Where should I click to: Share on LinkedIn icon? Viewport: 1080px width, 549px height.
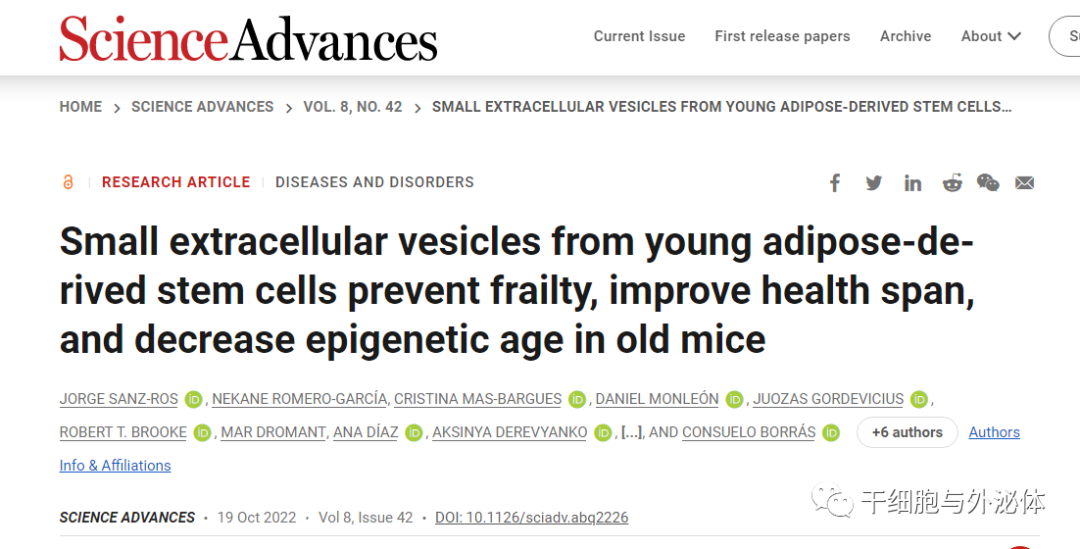click(x=913, y=183)
